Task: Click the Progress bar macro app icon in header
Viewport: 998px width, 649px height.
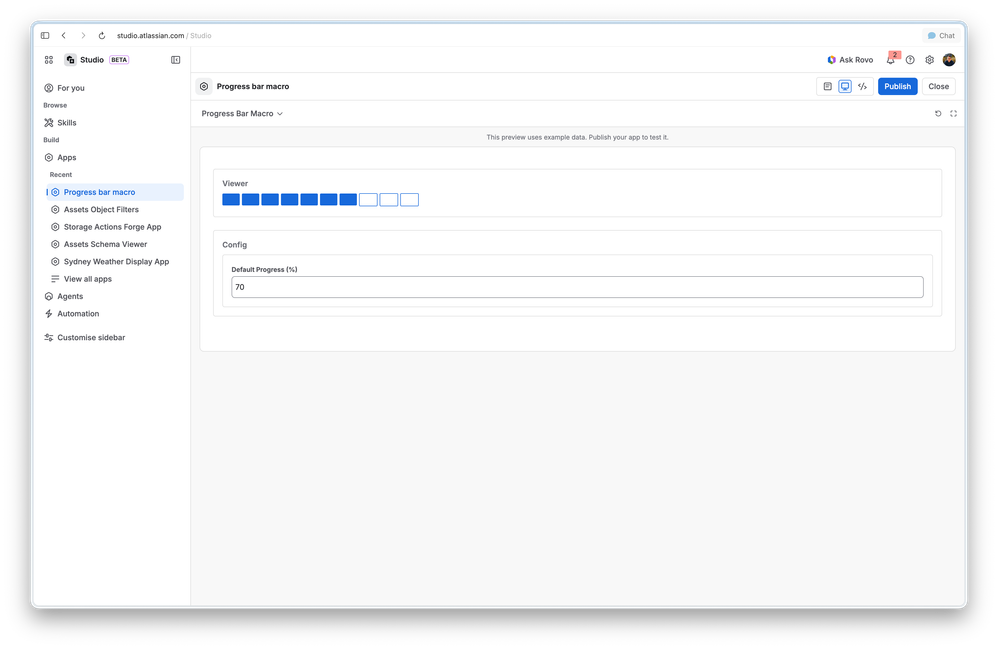Action: tap(204, 87)
